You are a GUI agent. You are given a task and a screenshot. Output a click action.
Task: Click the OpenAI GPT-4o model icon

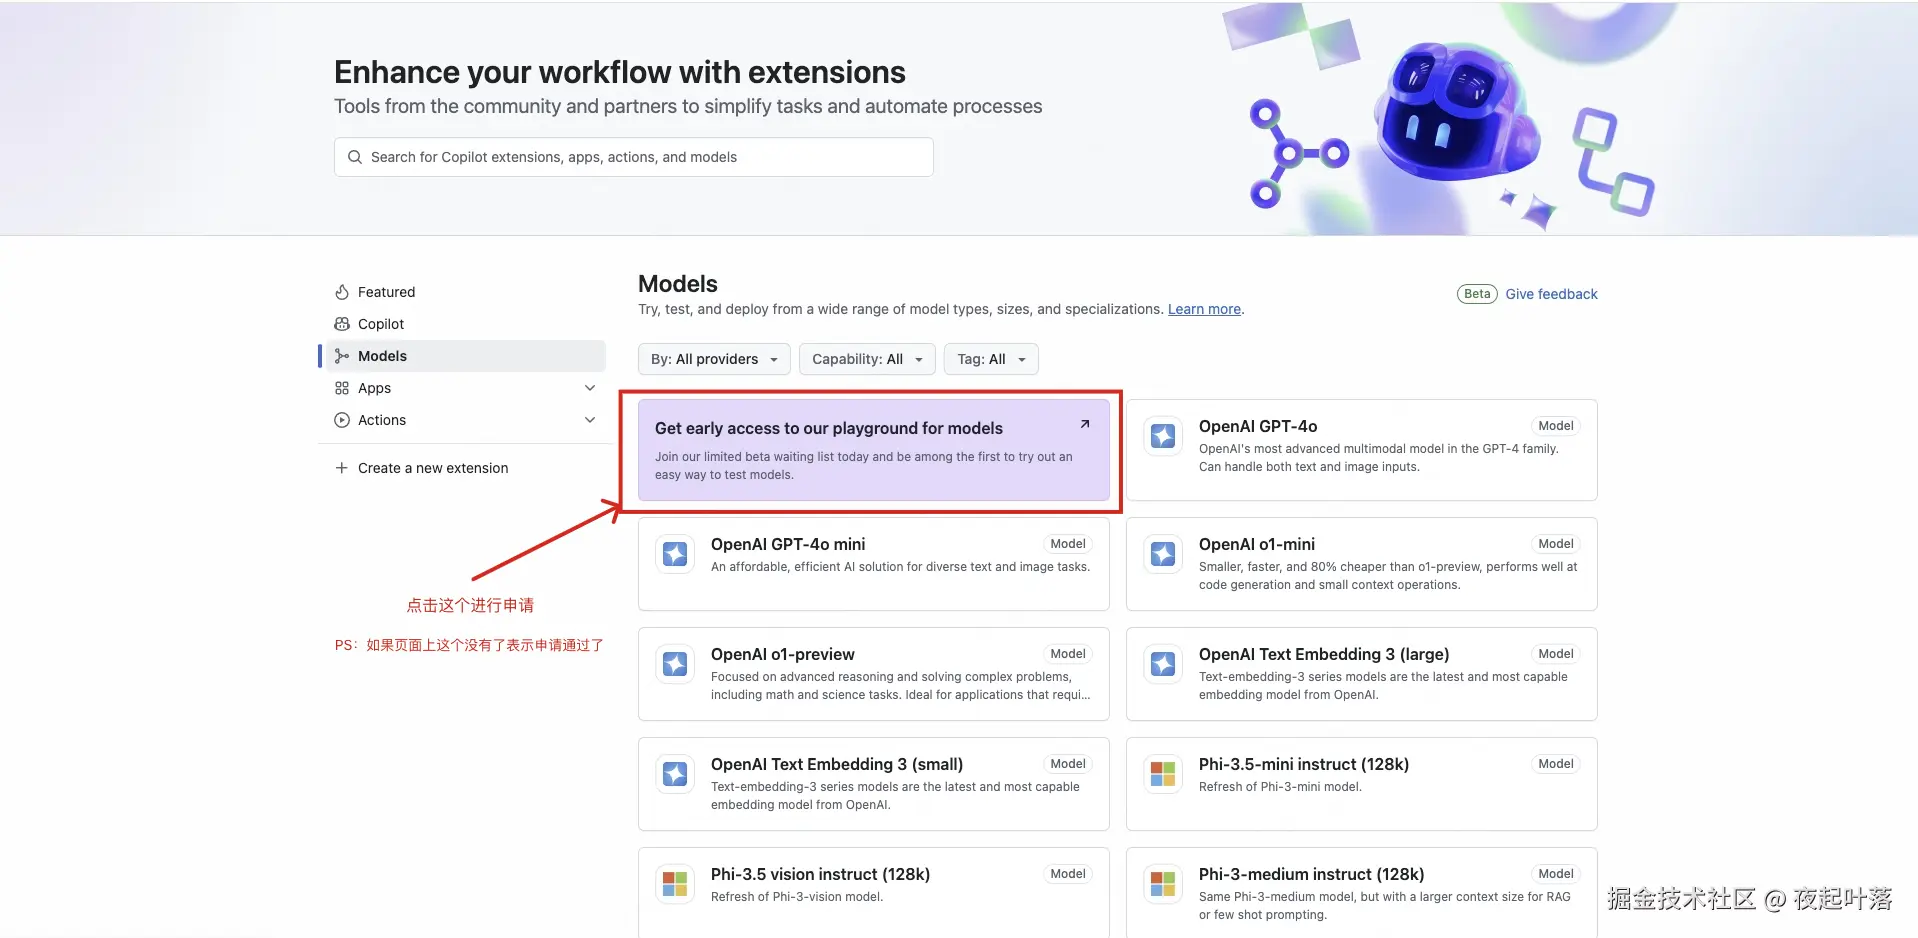click(x=1163, y=436)
